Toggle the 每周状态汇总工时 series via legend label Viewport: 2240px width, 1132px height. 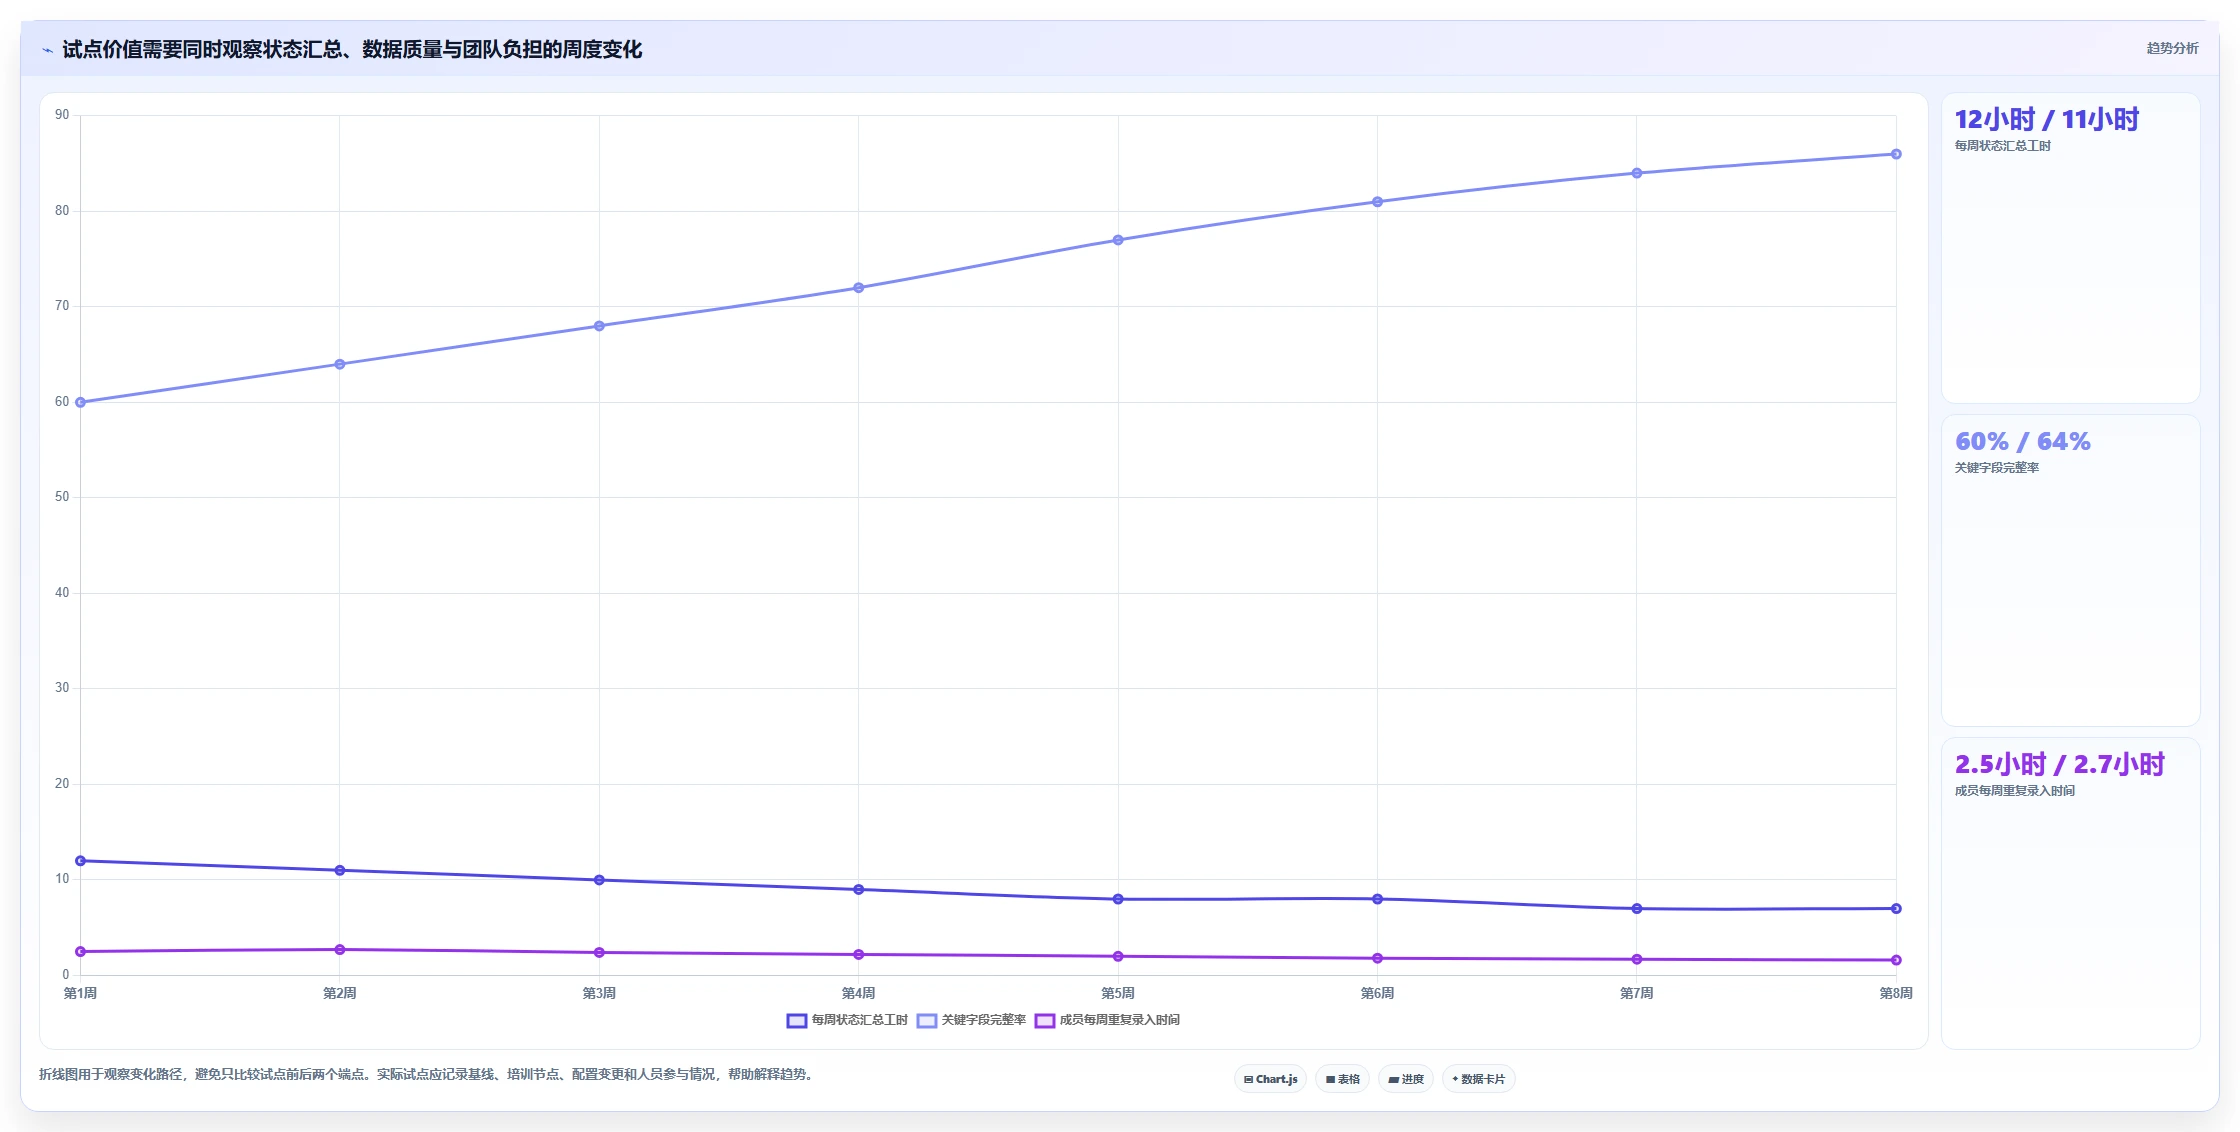pos(859,1020)
